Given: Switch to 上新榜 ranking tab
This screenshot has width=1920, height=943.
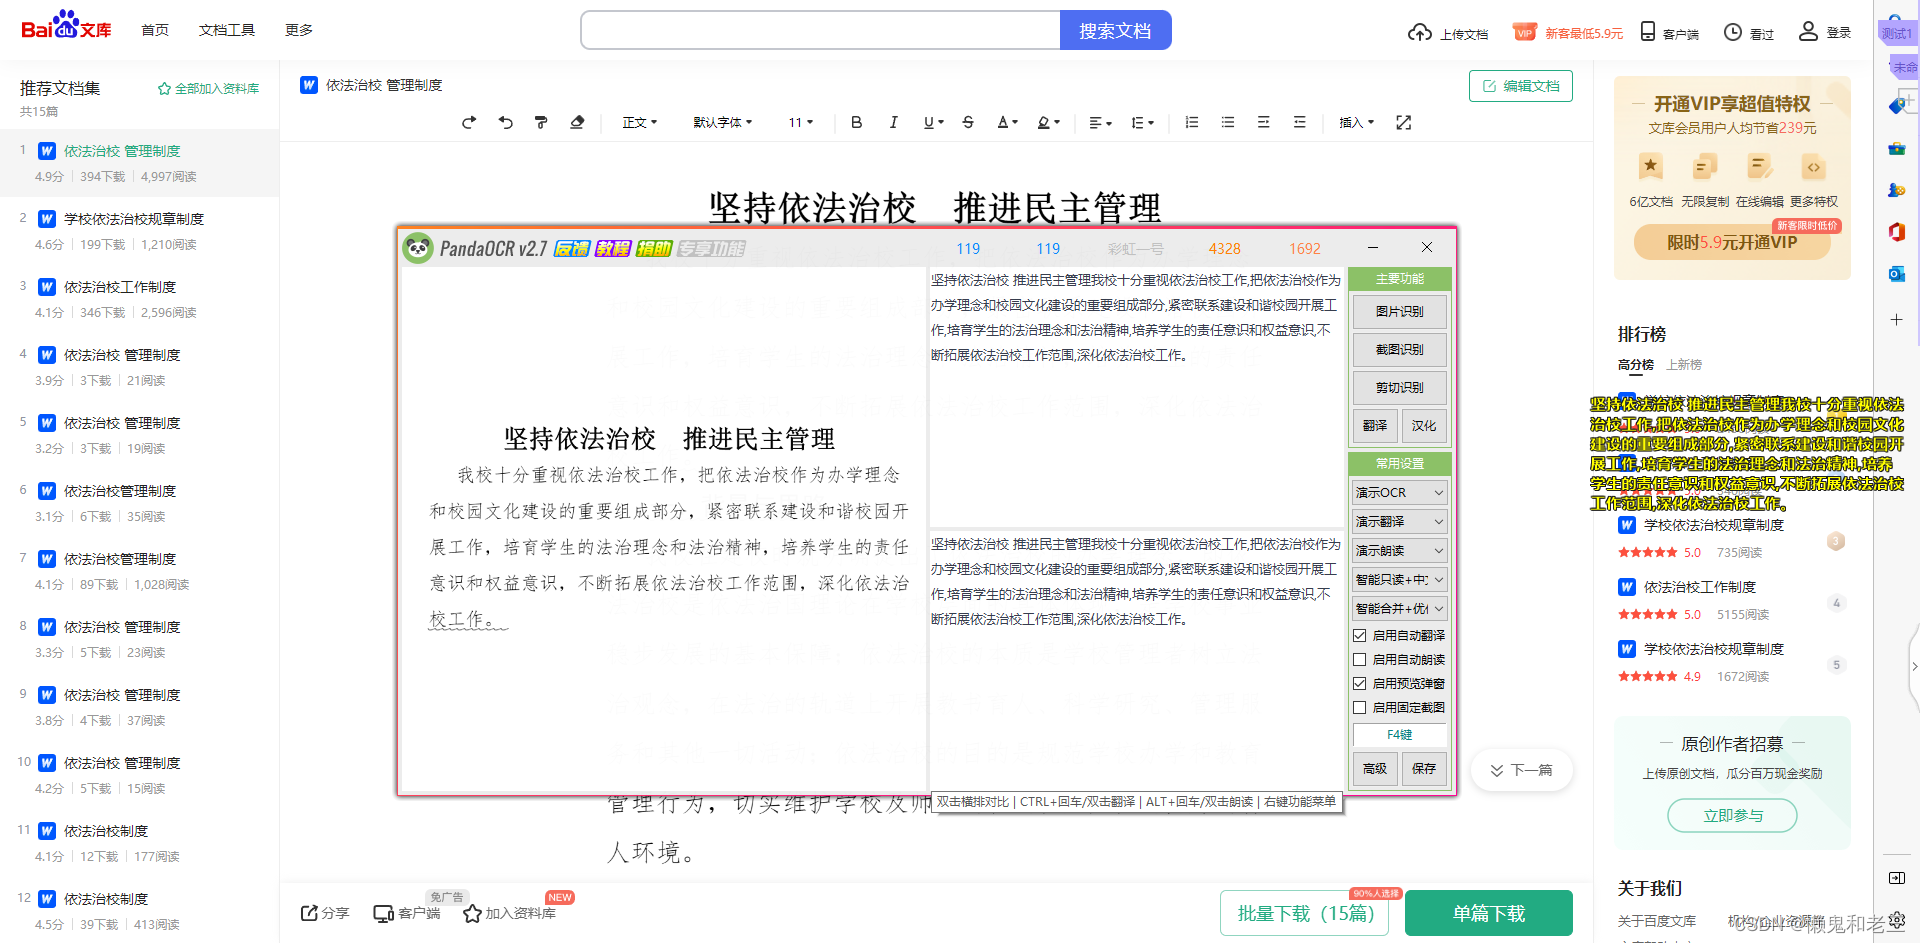Looking at the screenshot, I should coord(1684,364).
